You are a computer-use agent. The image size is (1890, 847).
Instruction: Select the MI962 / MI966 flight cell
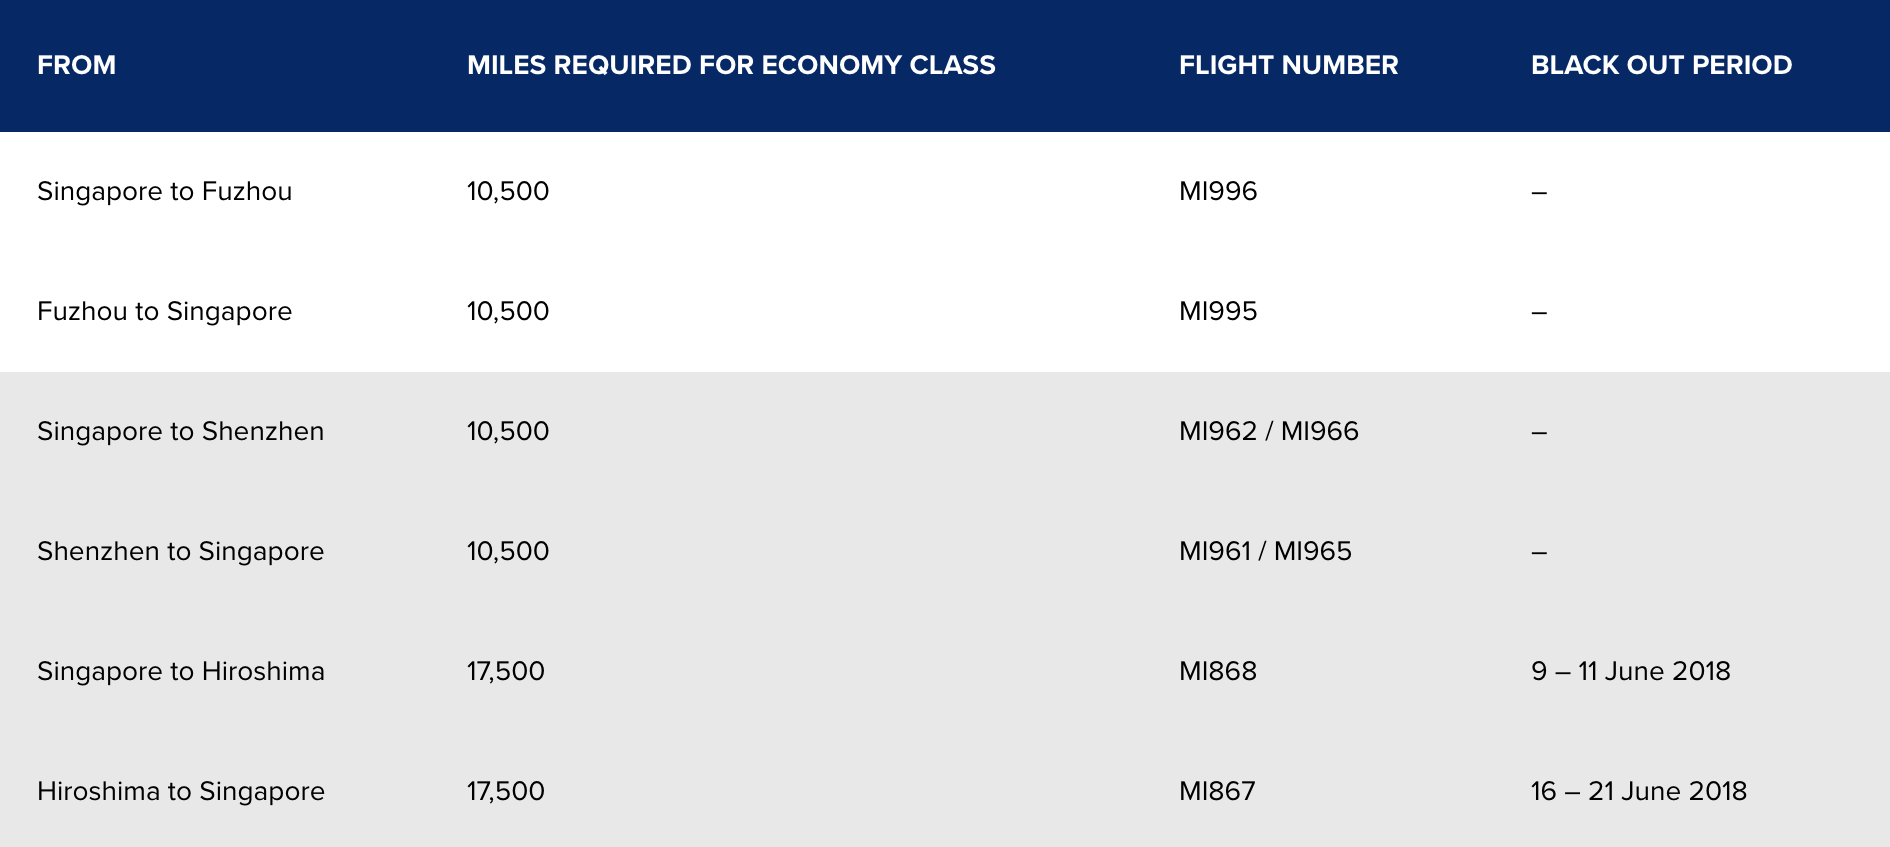pyautogui.click(x=1269, y=431)
